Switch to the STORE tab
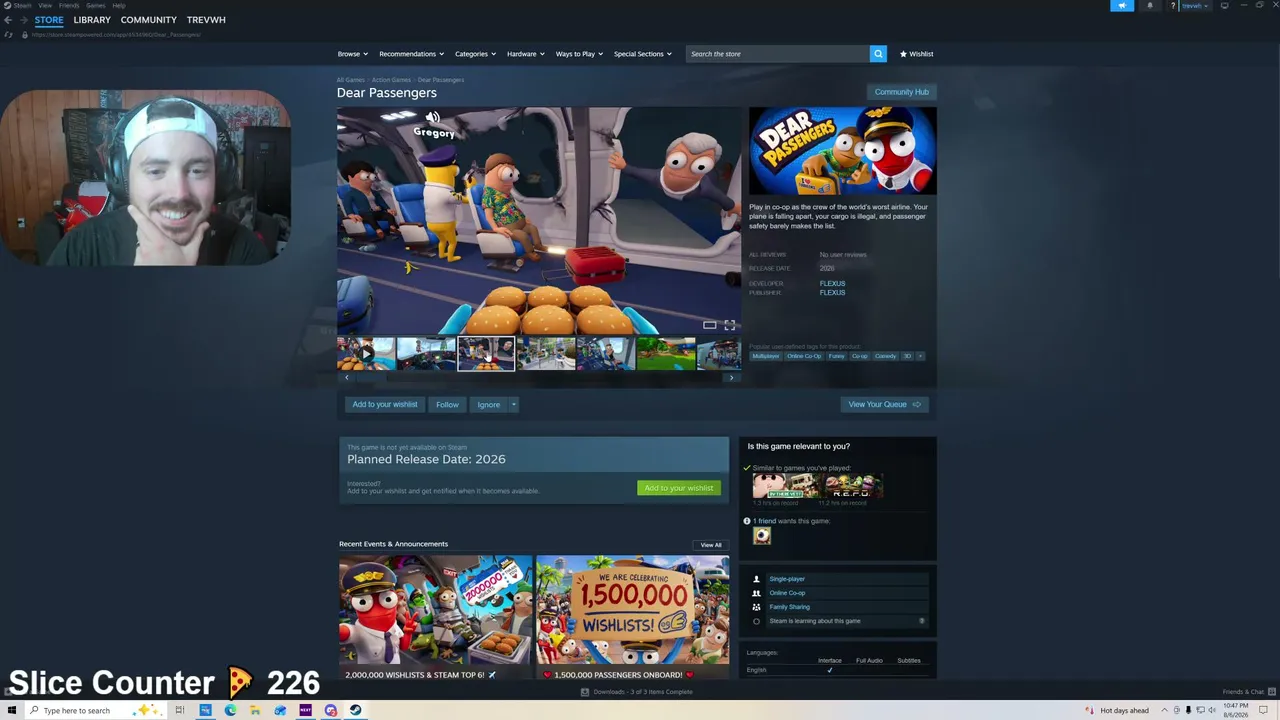Image resolution: width=1280 pixels, height=720 pixels. [x=49, y=20]
